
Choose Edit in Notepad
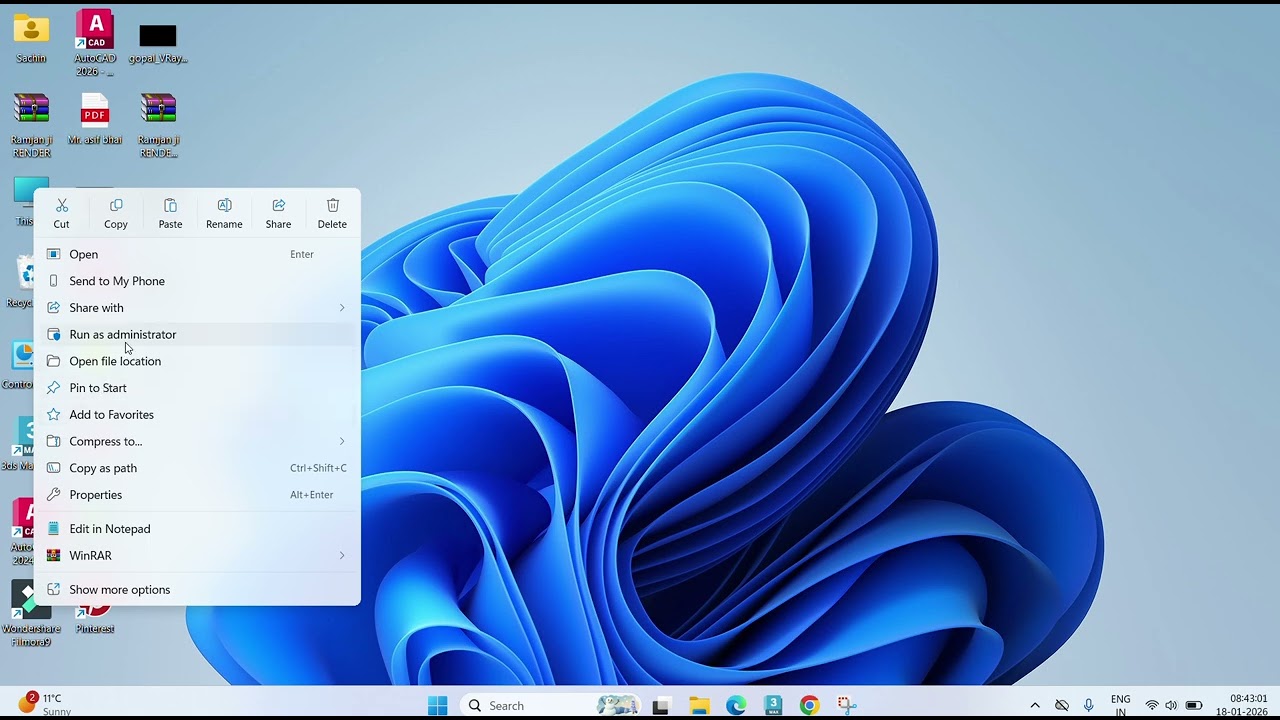(197, 529)
